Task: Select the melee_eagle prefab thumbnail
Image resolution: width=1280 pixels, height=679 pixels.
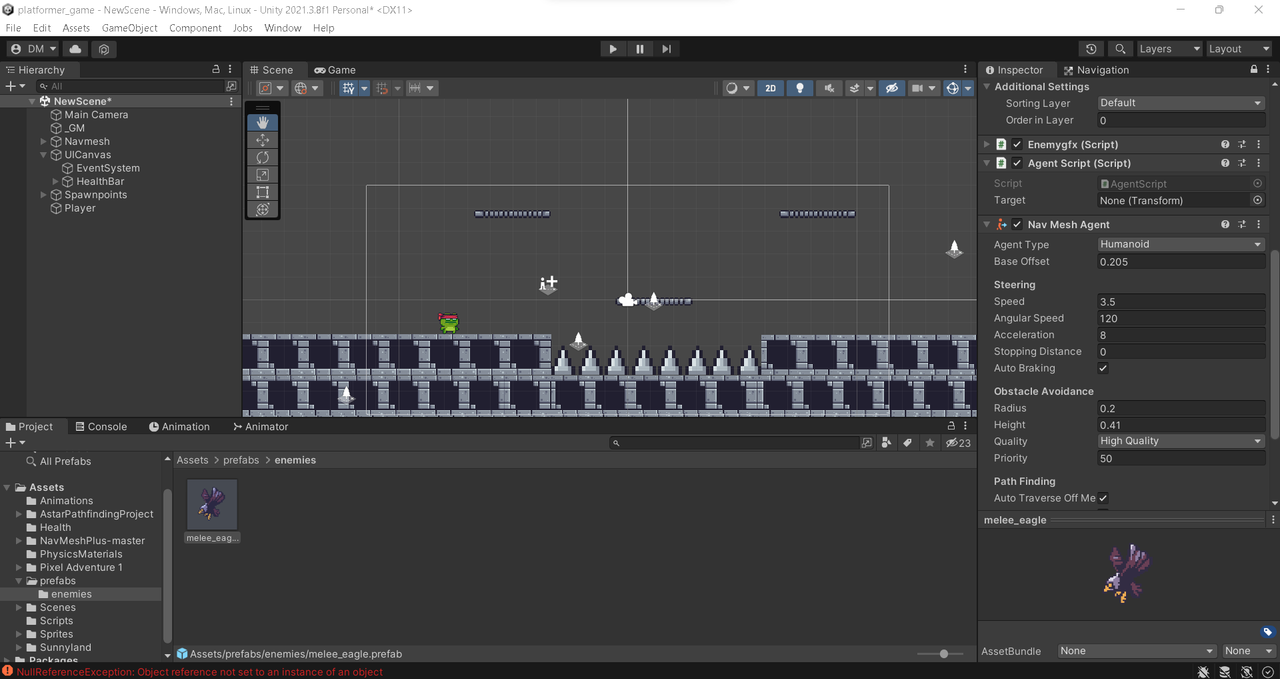Action: (212, 504)
